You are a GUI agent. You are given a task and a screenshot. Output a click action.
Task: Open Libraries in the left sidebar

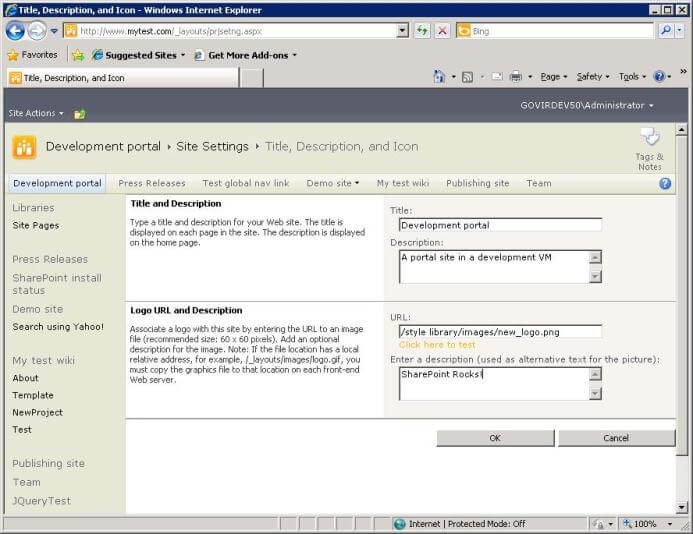point(33,207)
